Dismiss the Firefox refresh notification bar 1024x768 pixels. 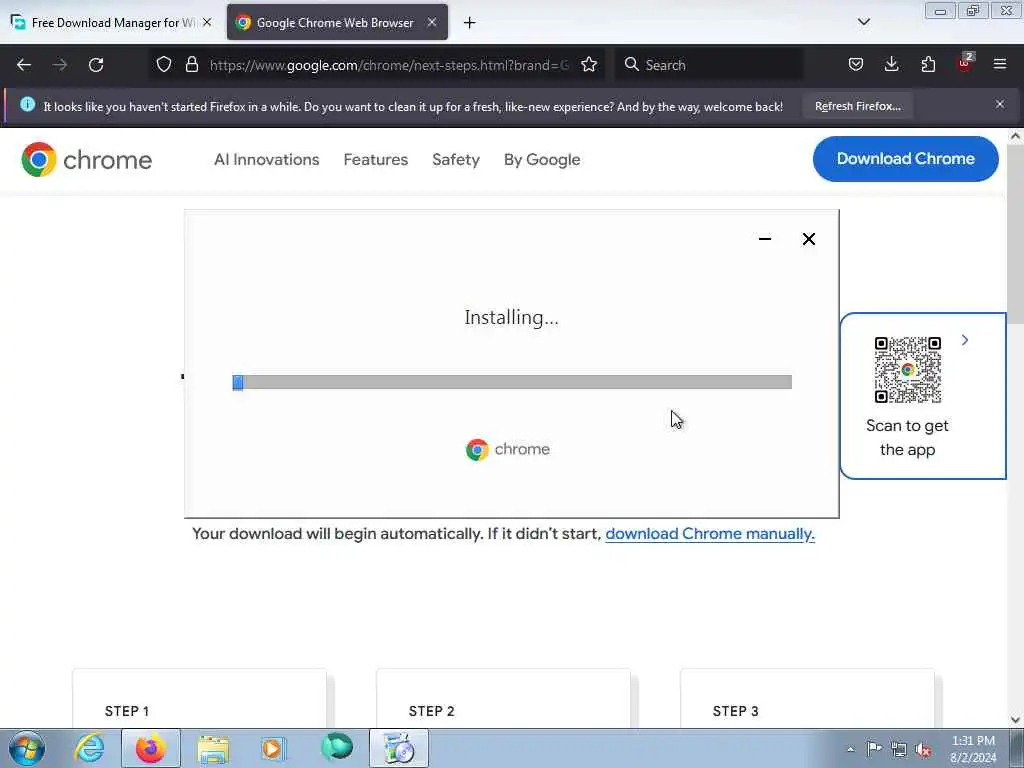tap(1000, 104)
